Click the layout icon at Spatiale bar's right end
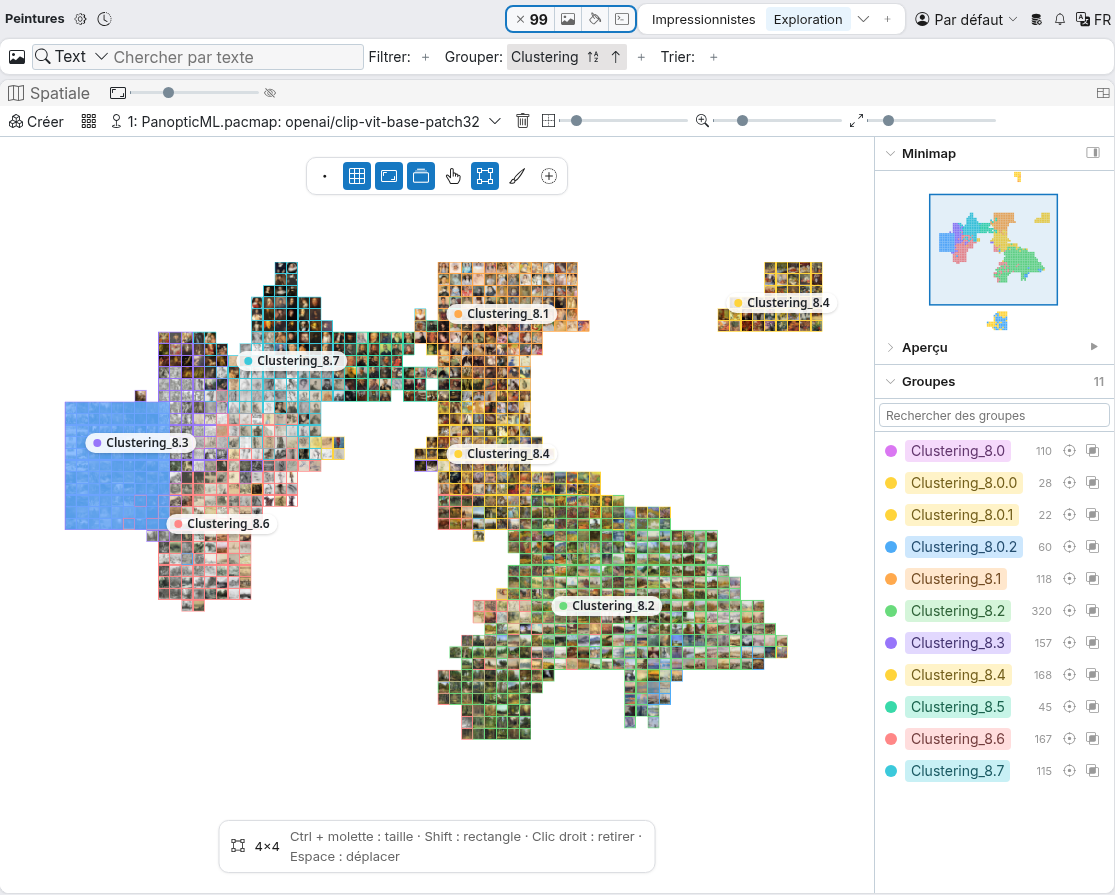Screen dimensions: 1115x895 (x=1103, y=93)
